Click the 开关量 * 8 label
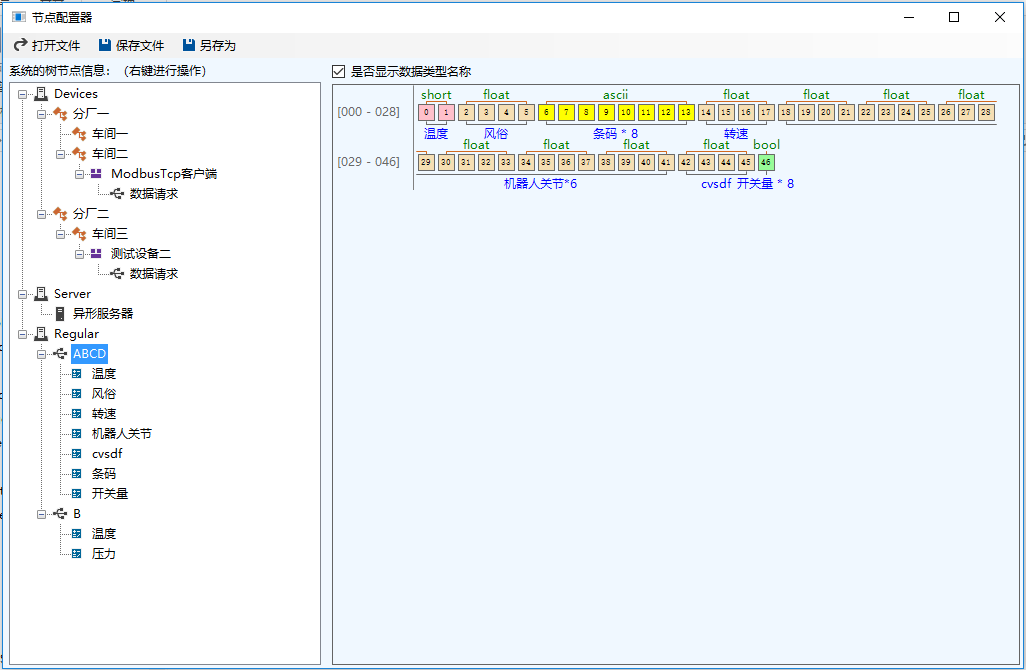Screen dimensions: 1026x670 click(766, 184)
